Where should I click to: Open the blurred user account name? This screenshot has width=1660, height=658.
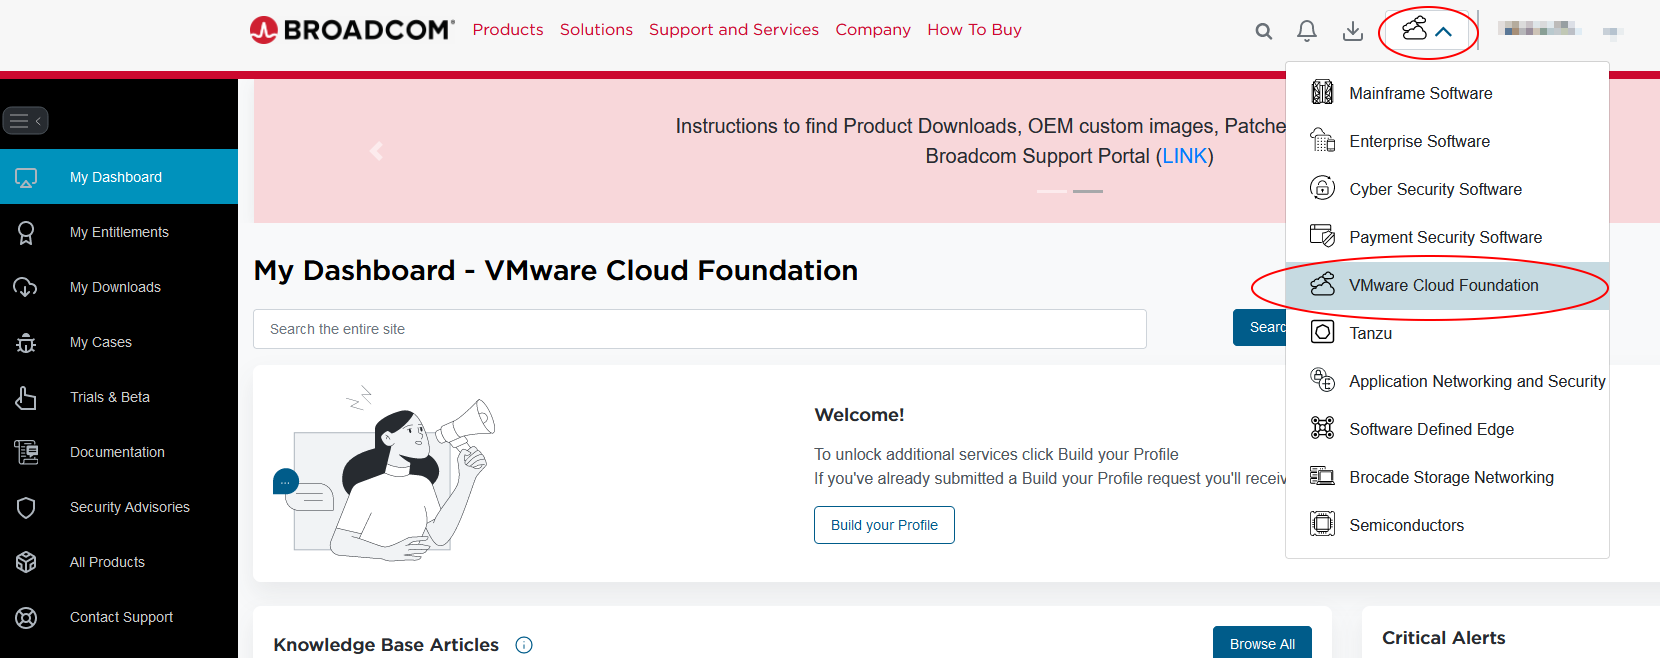1539,29
